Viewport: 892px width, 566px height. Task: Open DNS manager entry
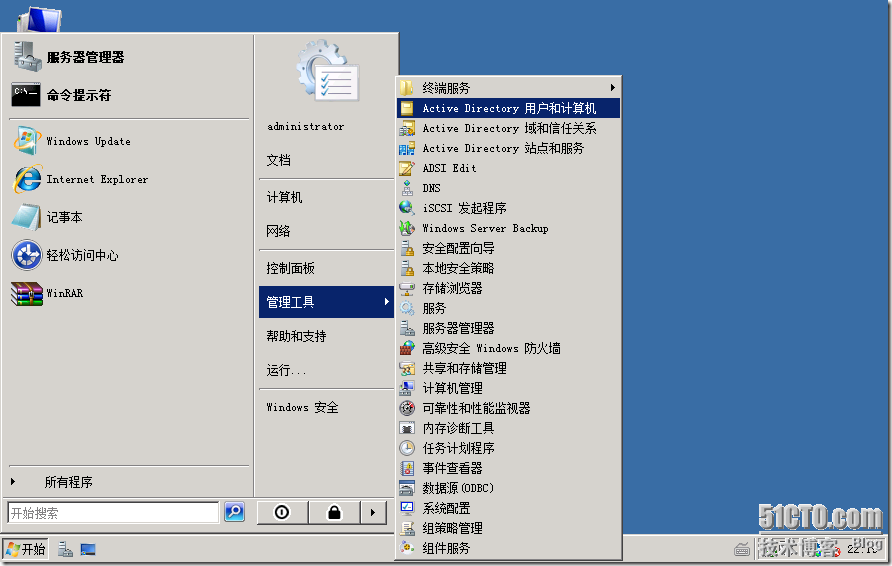pyautogui.click(x=509, y=188)
